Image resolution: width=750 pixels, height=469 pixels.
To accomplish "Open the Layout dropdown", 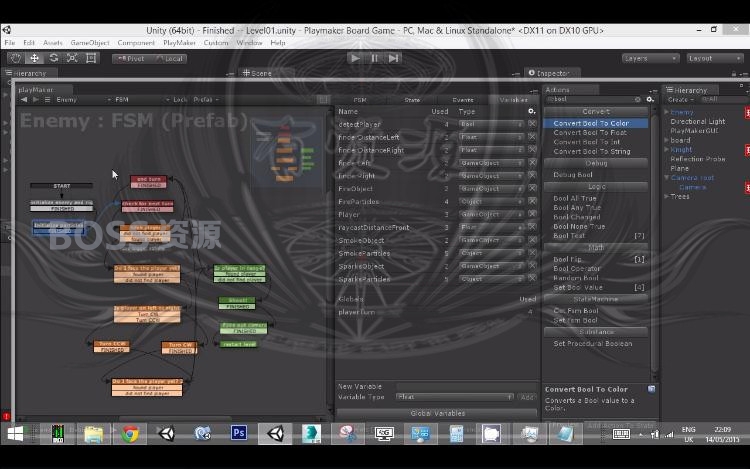I will (x=715, y=58).
